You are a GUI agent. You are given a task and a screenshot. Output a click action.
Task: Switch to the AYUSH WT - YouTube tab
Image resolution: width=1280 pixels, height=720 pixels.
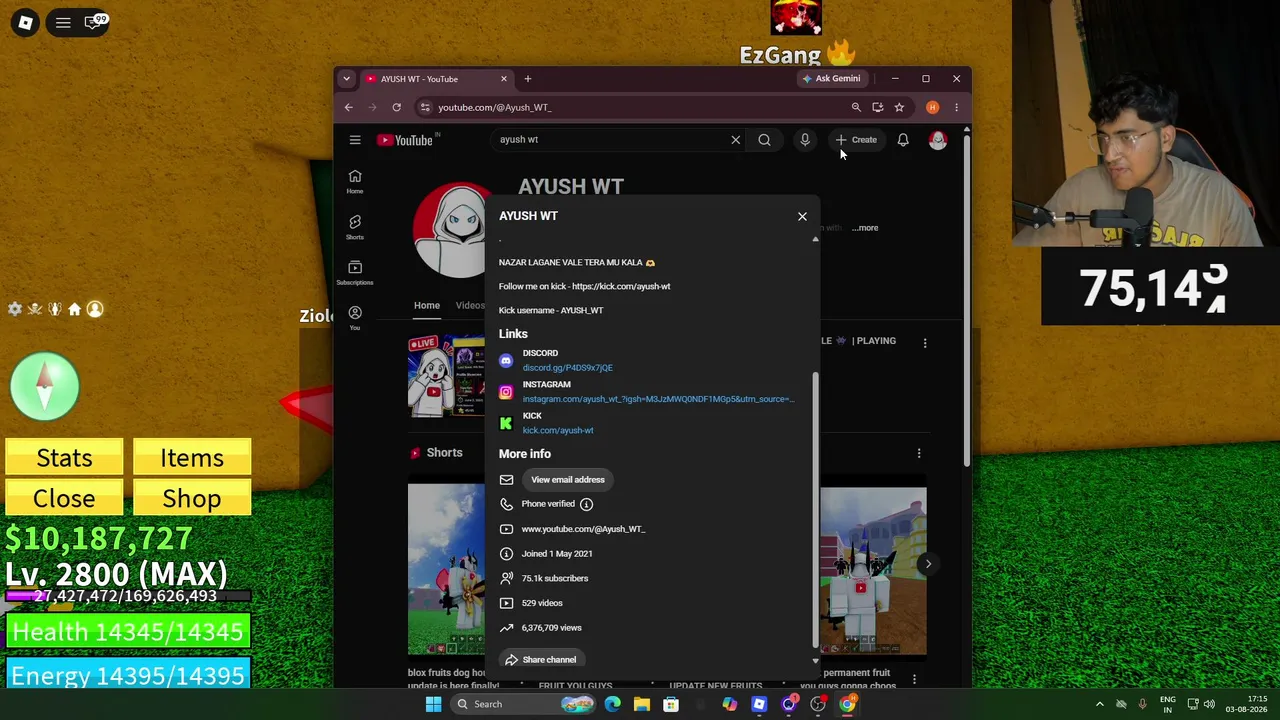[x=436, y=79]
